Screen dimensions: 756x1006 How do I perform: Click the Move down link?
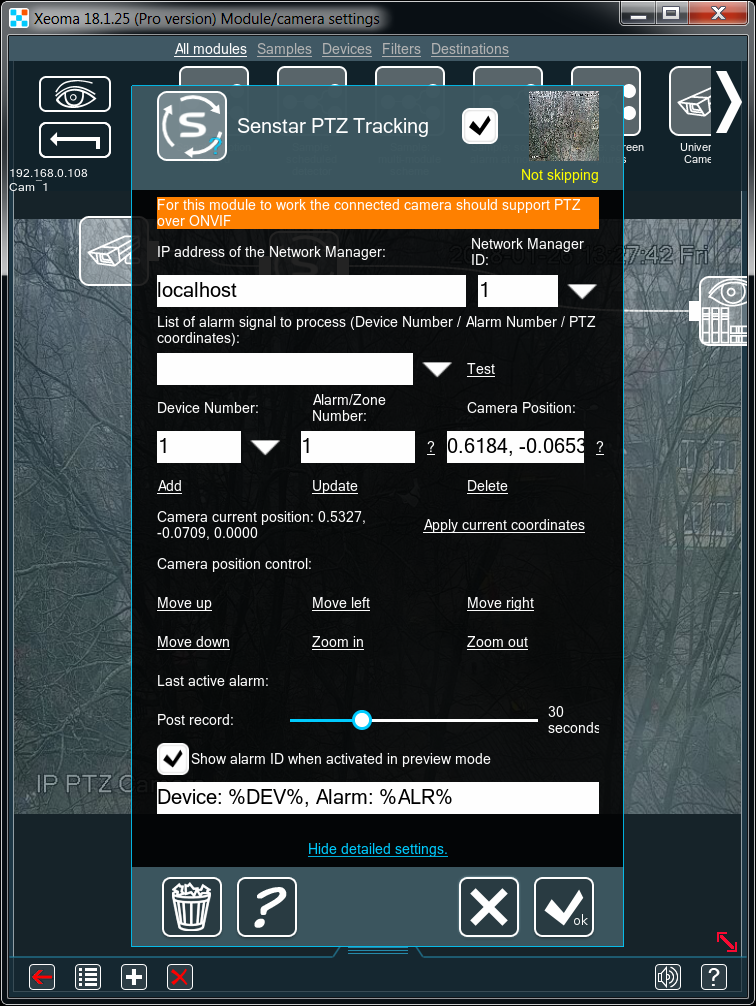193,642
